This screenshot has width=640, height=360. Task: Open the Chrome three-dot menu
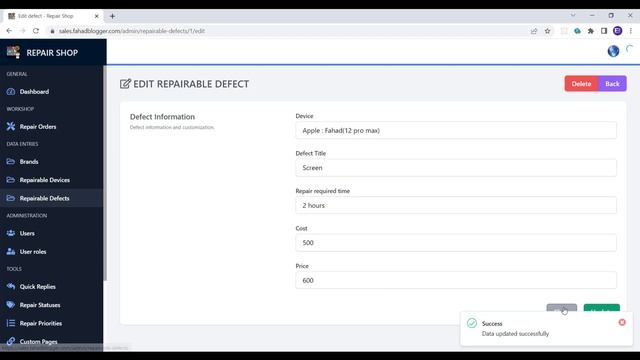631,31
